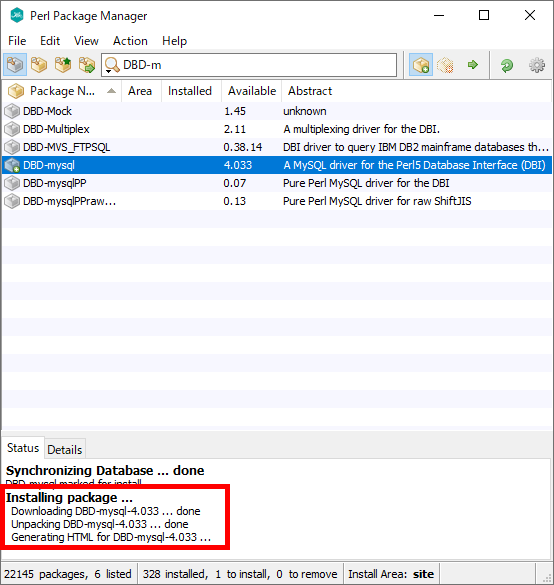
Task: Select the DBD-mysql package row
Action: click(x=277, y=165)
